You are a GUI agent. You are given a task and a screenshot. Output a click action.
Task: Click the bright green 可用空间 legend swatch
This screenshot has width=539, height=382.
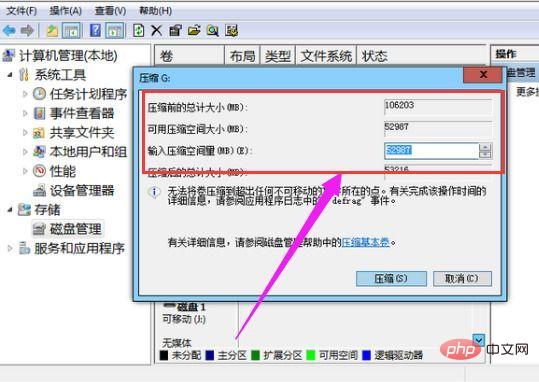tap(310, 355)
